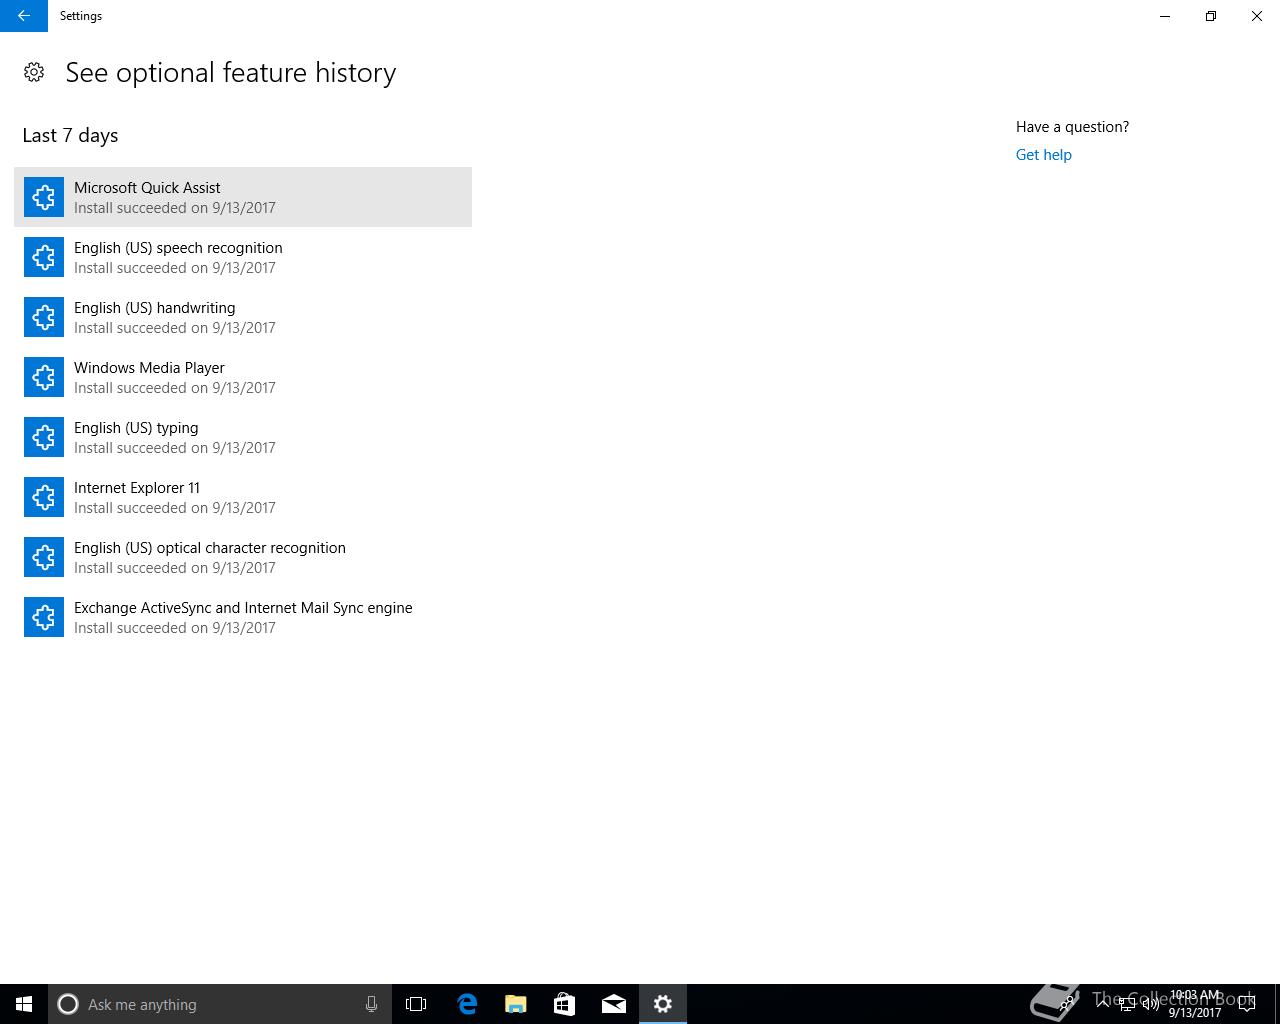1280x1024 pixels.
Task: Go back using the Settings back arrow
Action: pyautogui.click(x=24, y=16)
